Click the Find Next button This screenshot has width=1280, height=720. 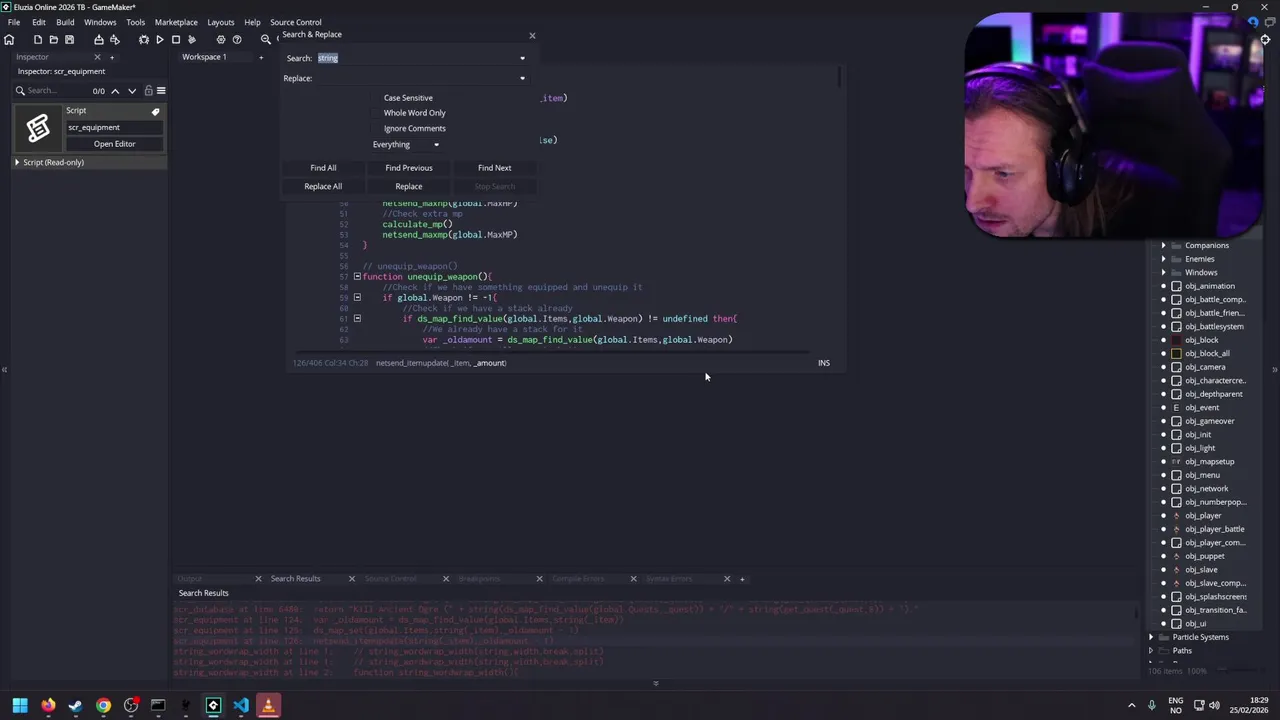coord(494,168)
